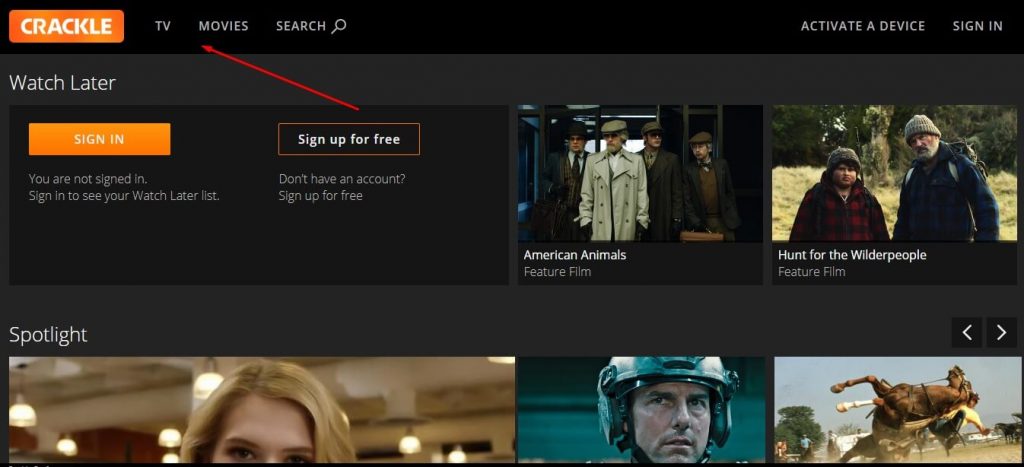Open the Movies menu
This screenshot has width=1024, height=467.
223,26
